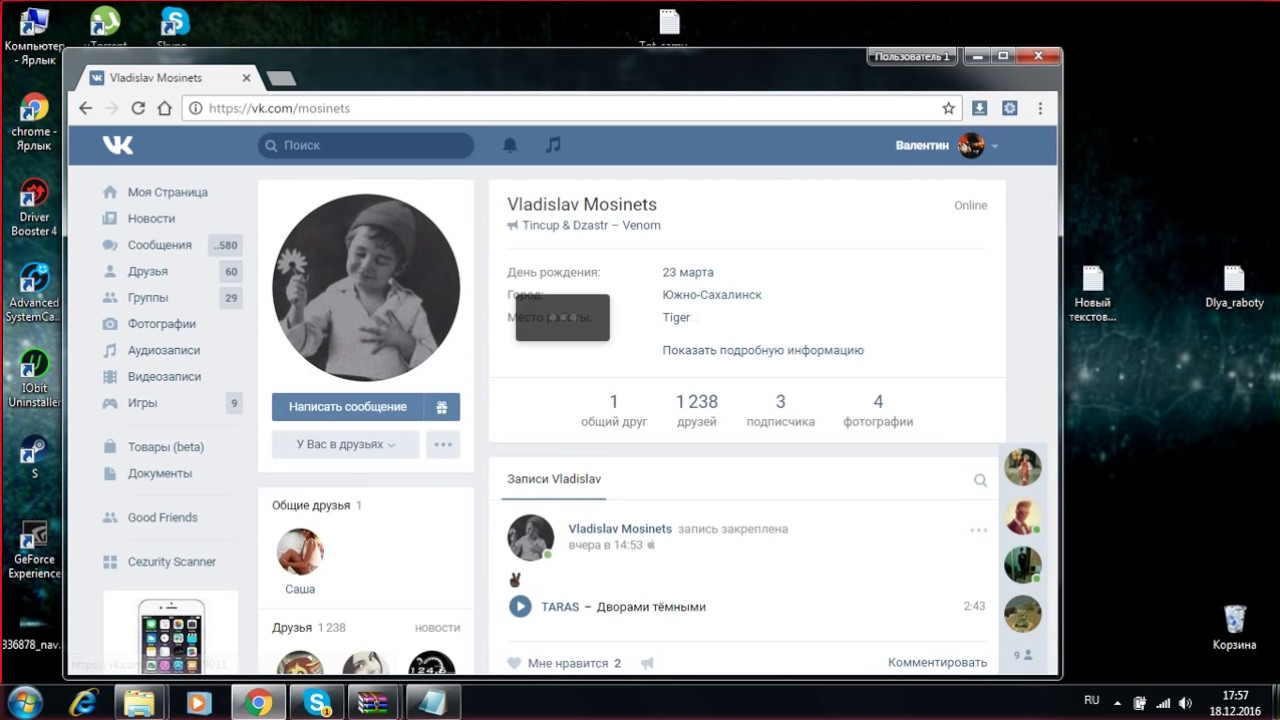The width and height of the screenshot is (1280, 720).
Task: Show hidden system tray icons
Action: click(x=1117, y=703)
